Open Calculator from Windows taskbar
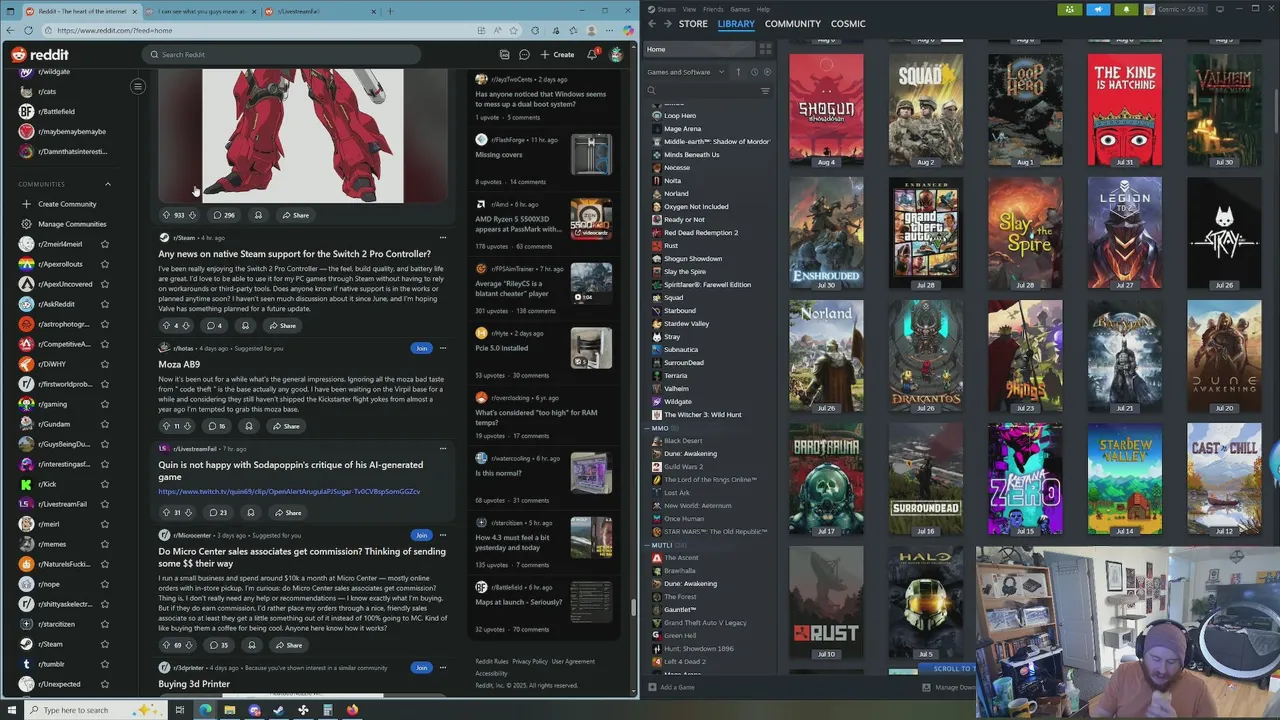The height and width of the screenshot is (720, 1280). coord(327,710)
